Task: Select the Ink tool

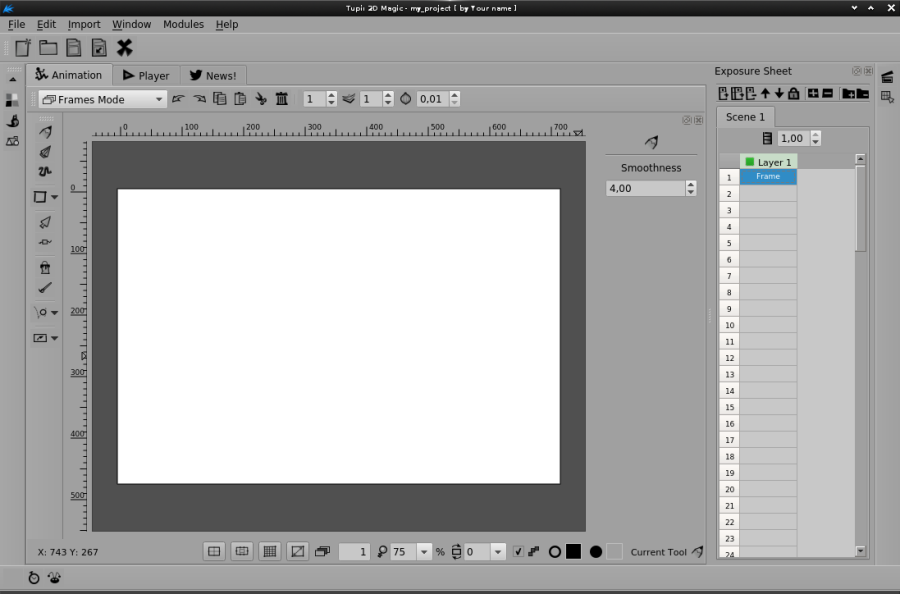Action: (44, 152)
